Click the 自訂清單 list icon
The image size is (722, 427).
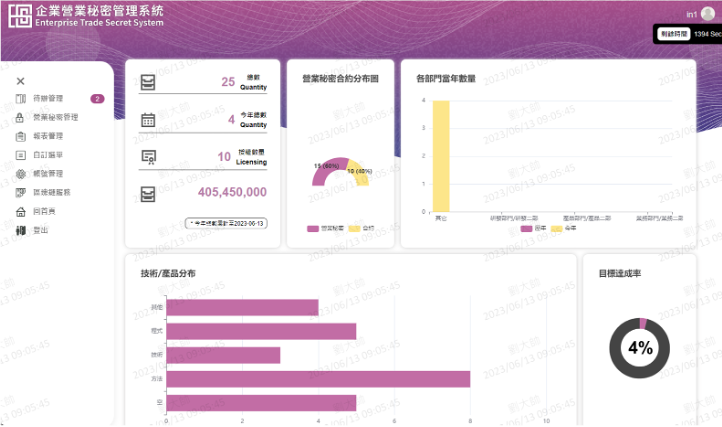point(21,155)
